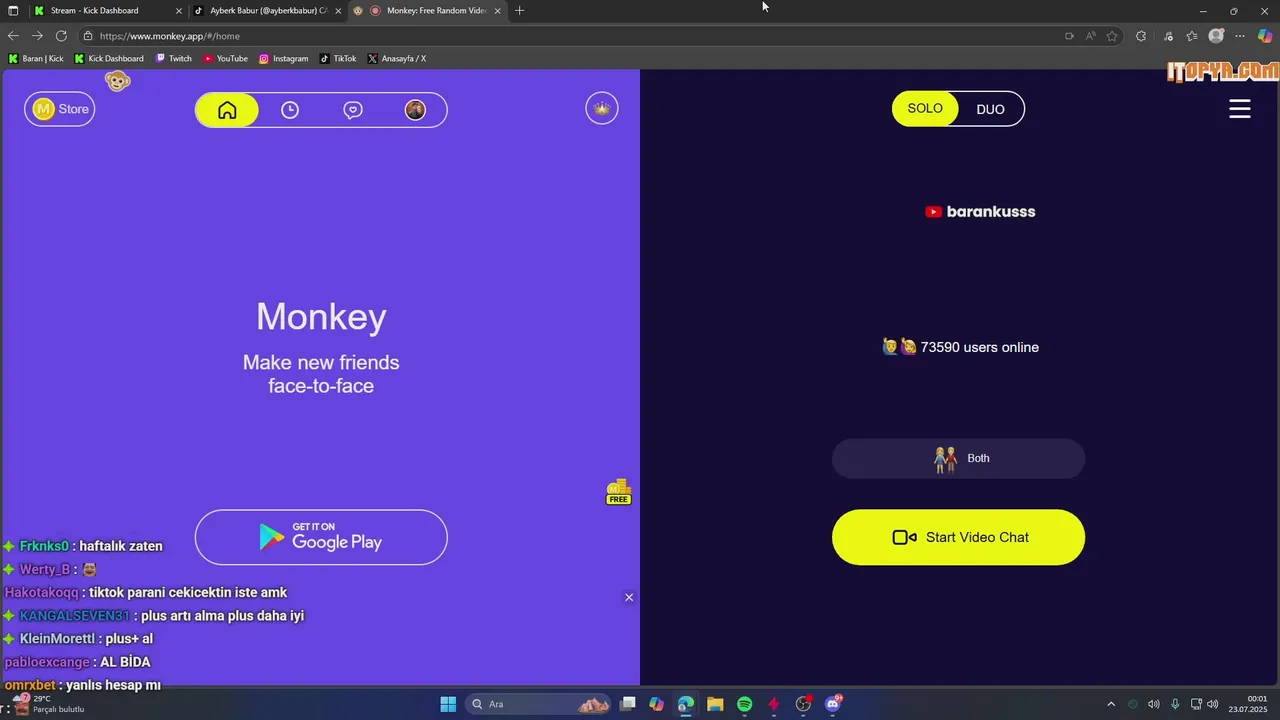Image resolution: width=1280 pixels, height=720 pixels.
Task: Open Copilot in the Edge toolbar
Action: [1265, 36]
